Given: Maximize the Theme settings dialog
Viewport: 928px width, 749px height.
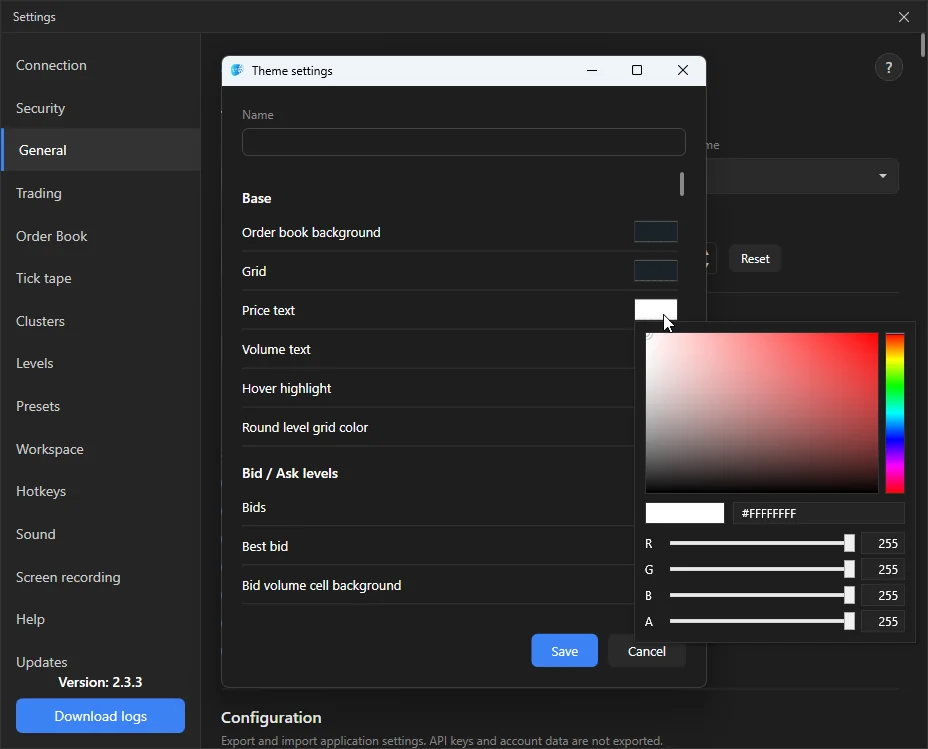Looking at the screenshot, I should (637, 70).
